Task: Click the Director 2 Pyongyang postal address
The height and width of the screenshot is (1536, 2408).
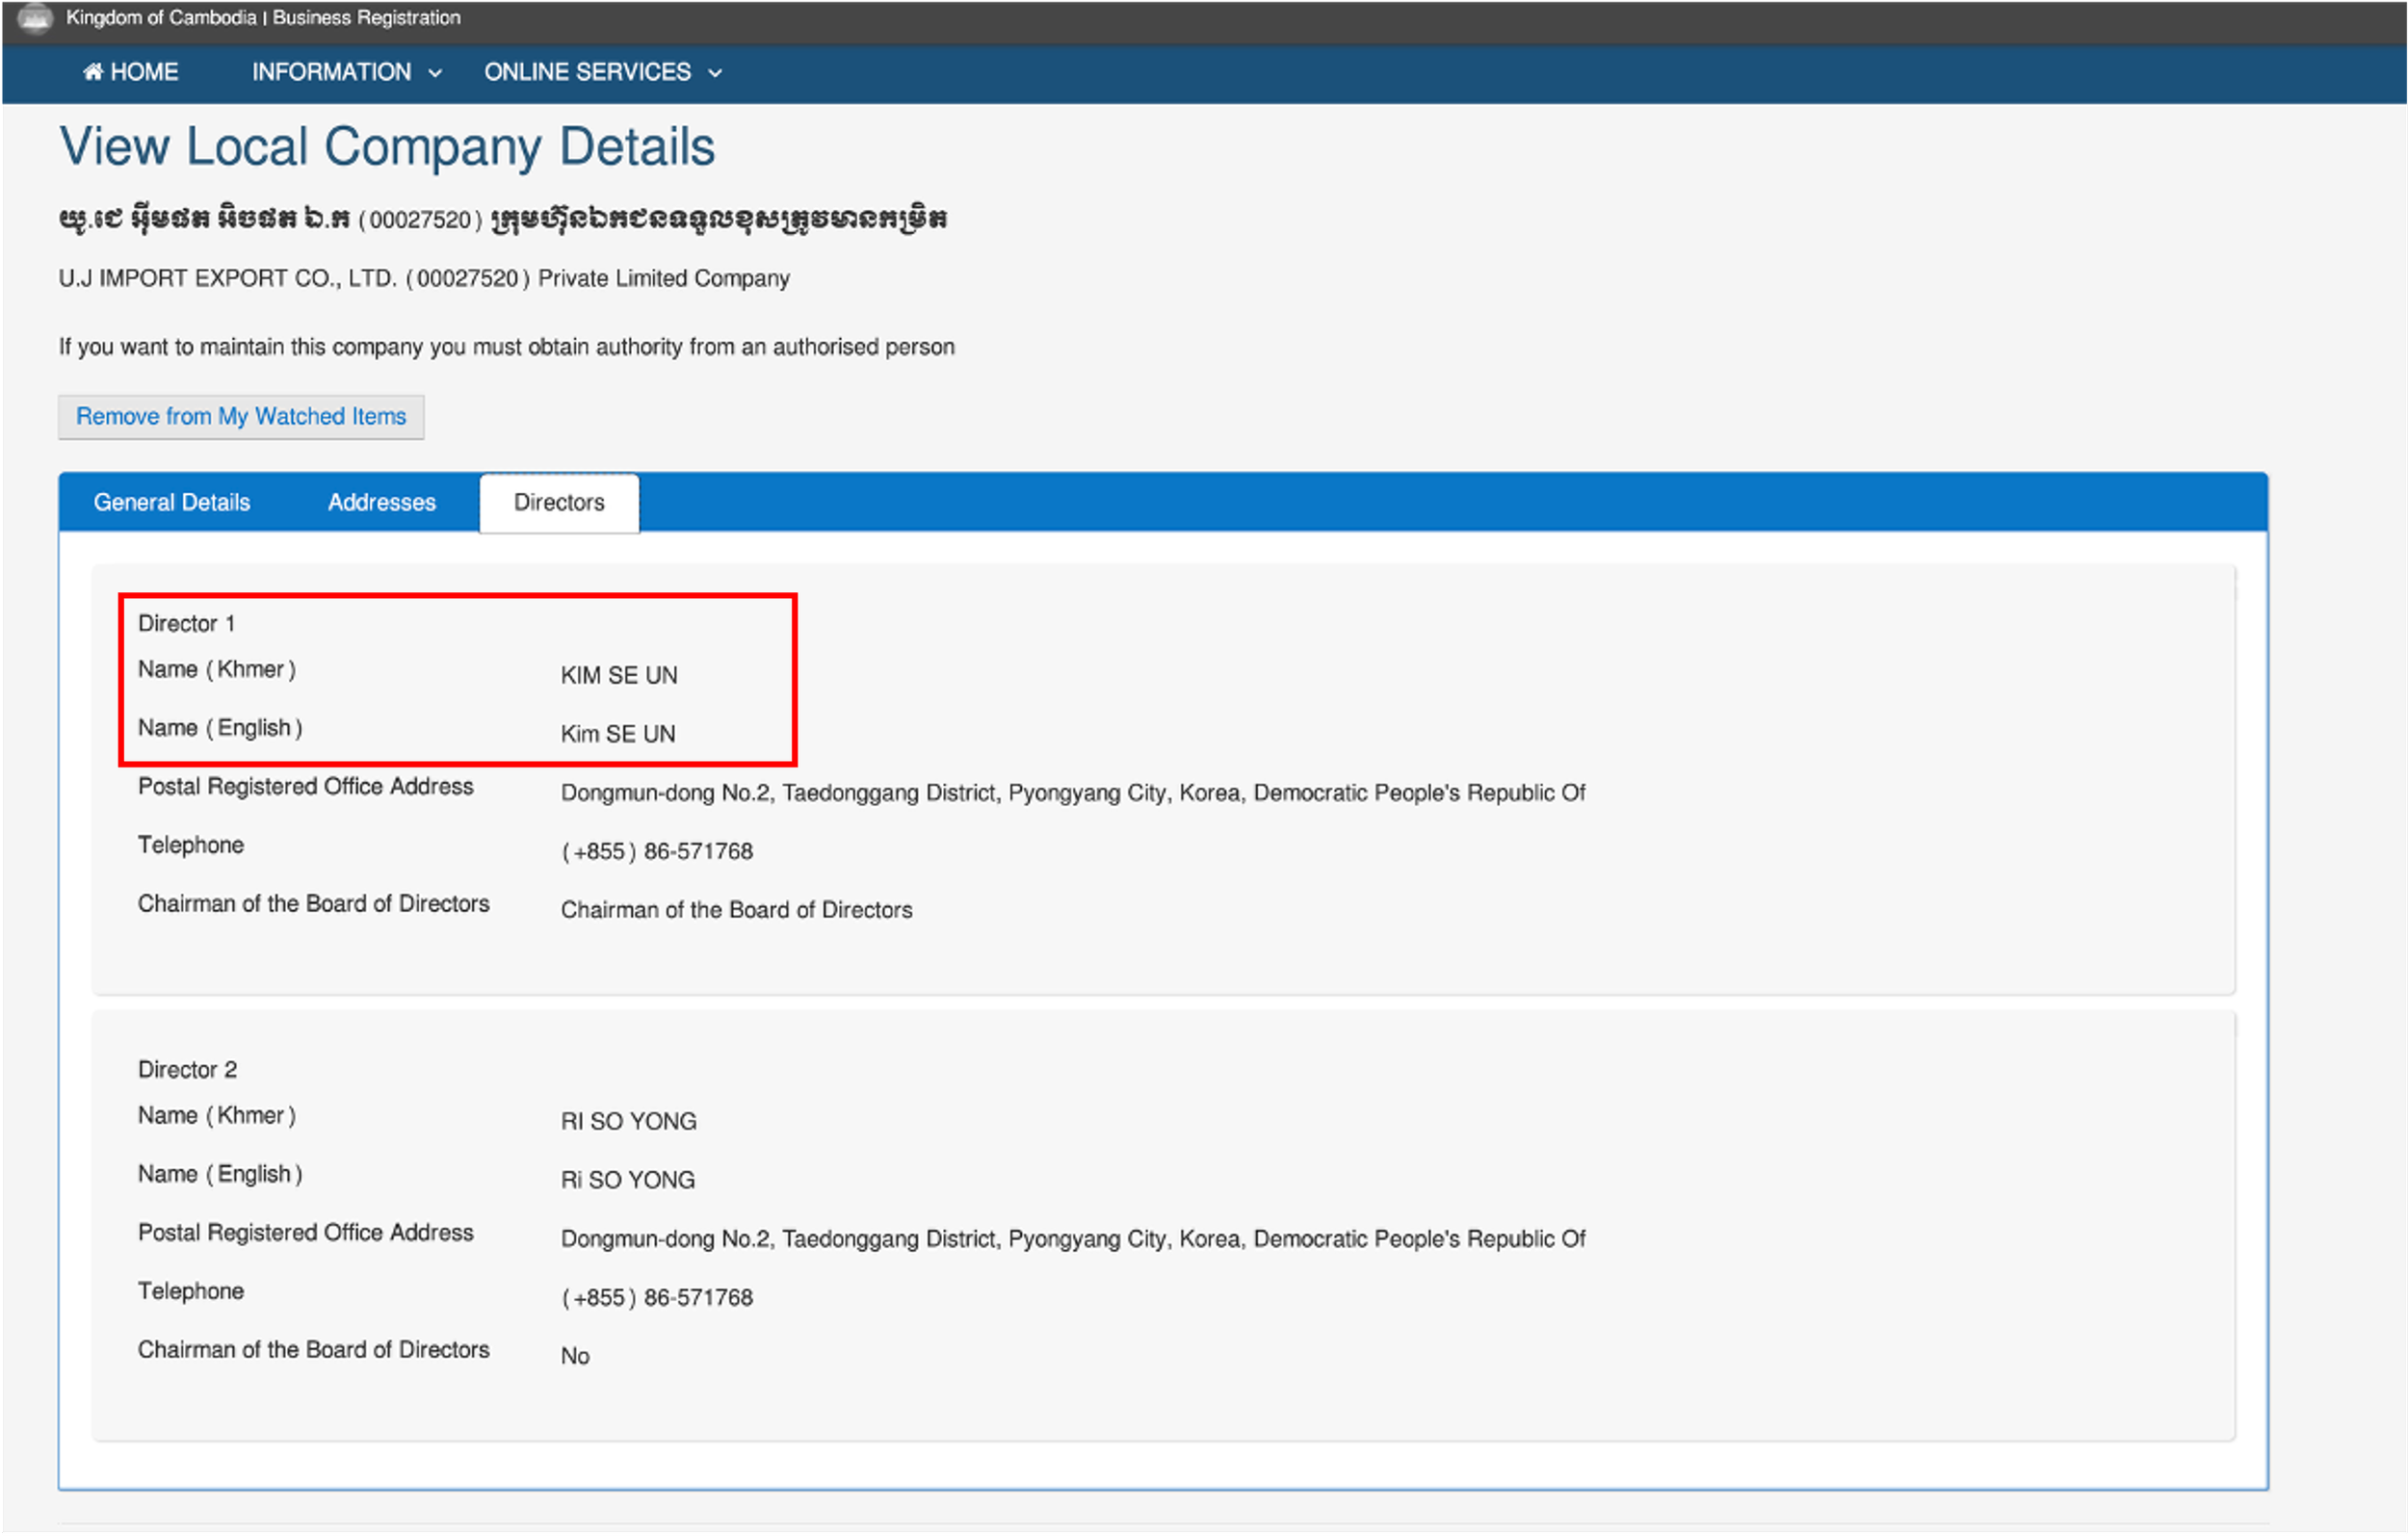Action: click(x=1072, y=1239)
